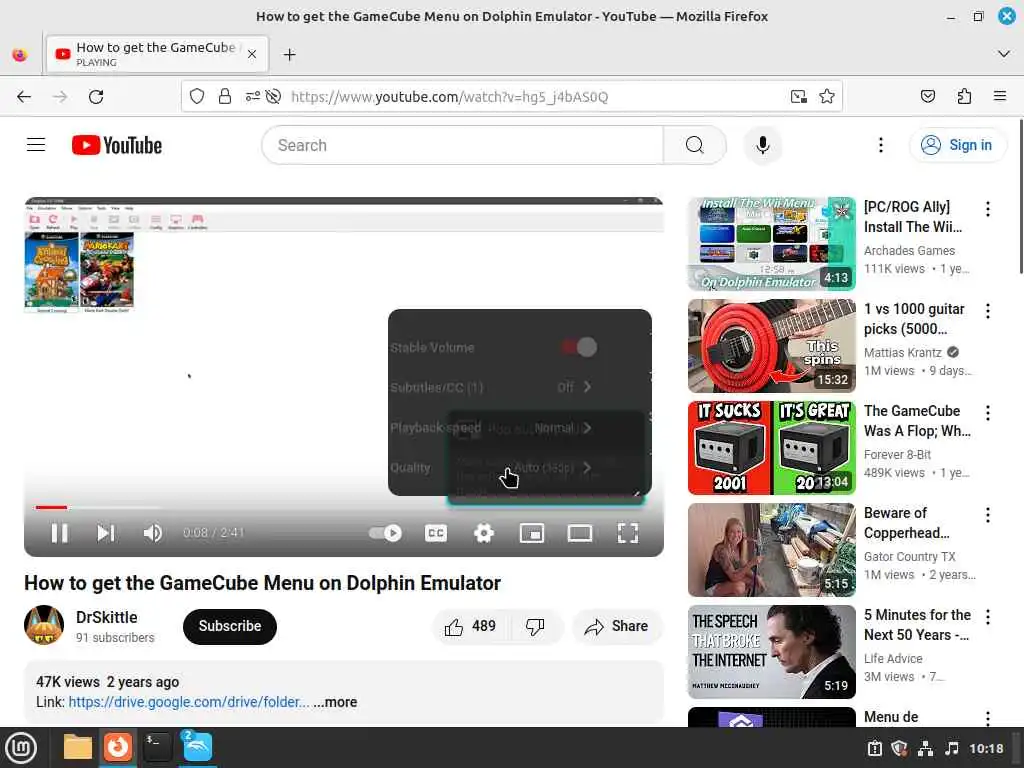Toggle closed captions CC button
1024x768 pixels.
coord(436,533)
